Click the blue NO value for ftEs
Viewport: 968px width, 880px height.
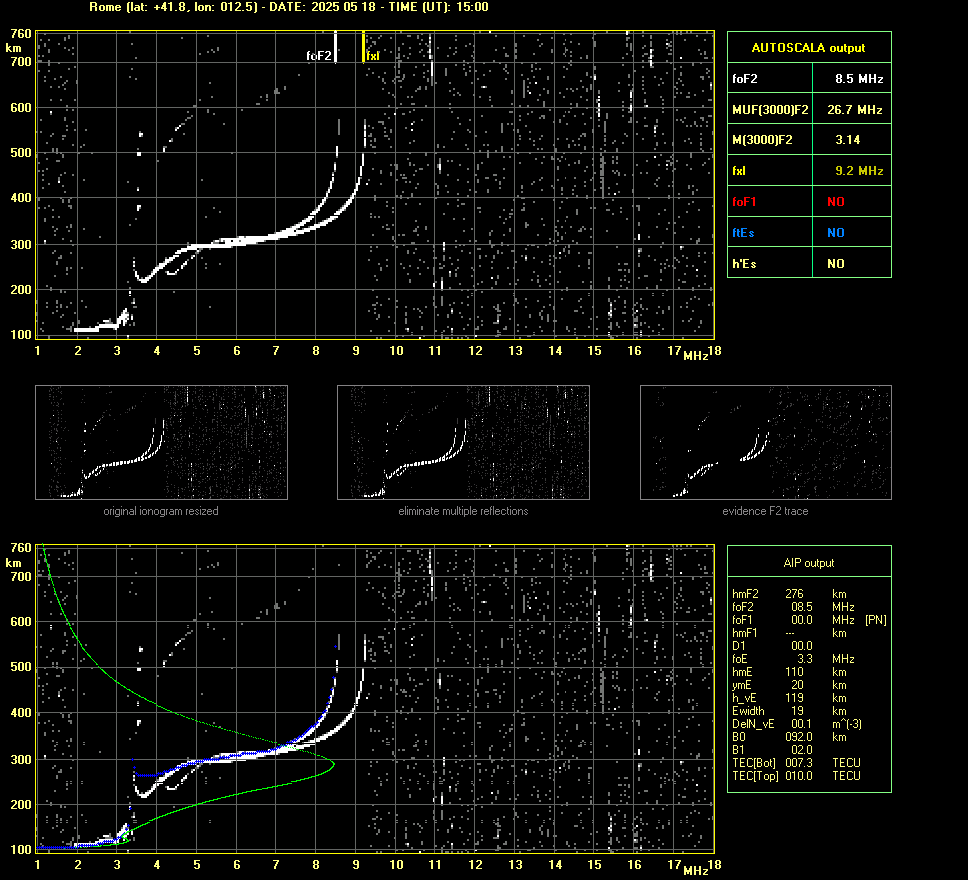[836, 233]
